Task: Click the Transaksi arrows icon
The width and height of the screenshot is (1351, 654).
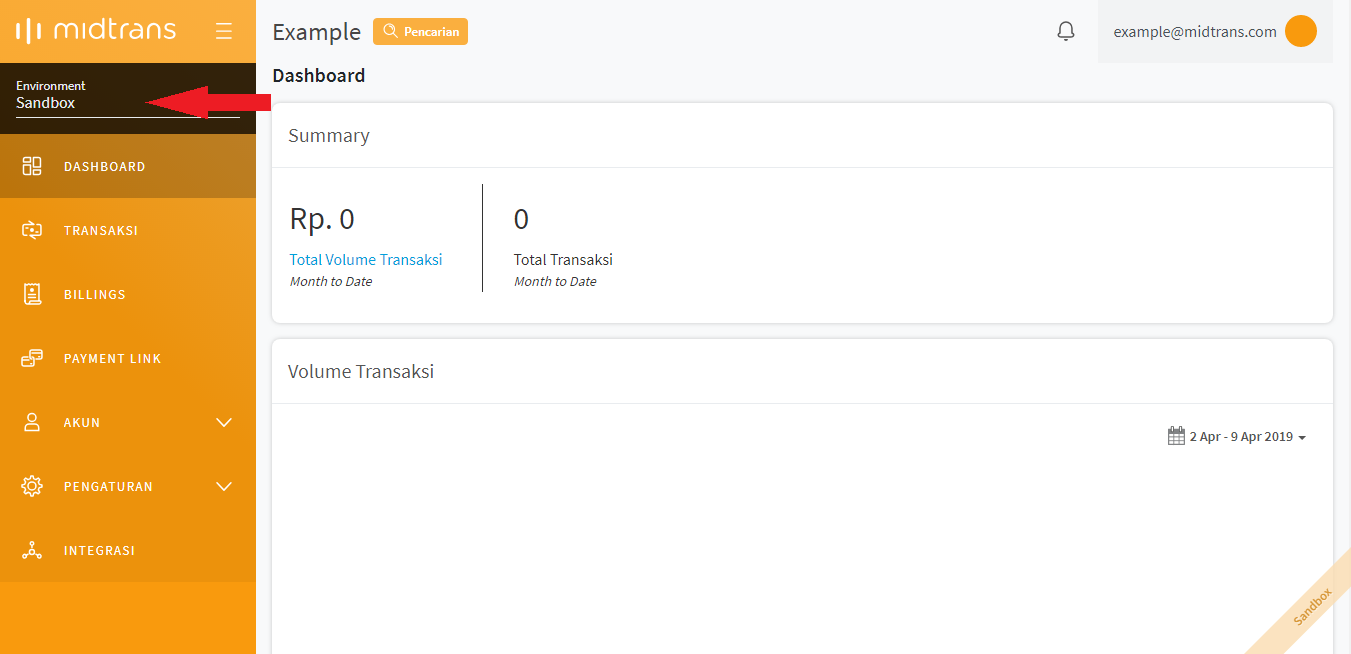Action: [32, 230]
